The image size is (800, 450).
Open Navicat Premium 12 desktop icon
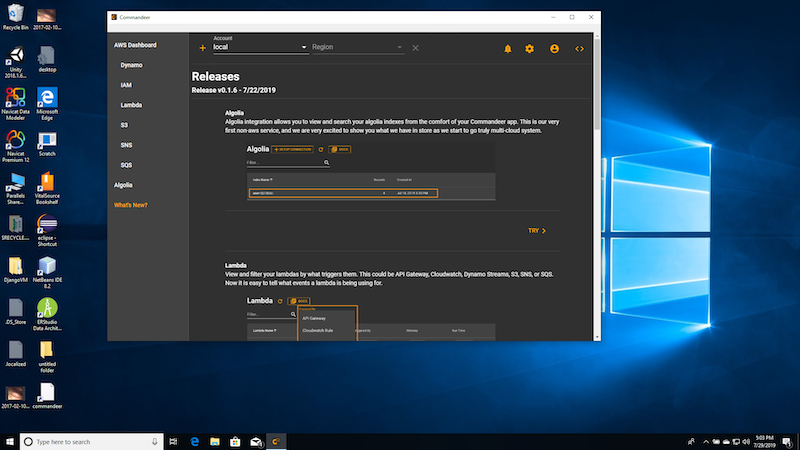pyautogui.click(x=15, y=146)
